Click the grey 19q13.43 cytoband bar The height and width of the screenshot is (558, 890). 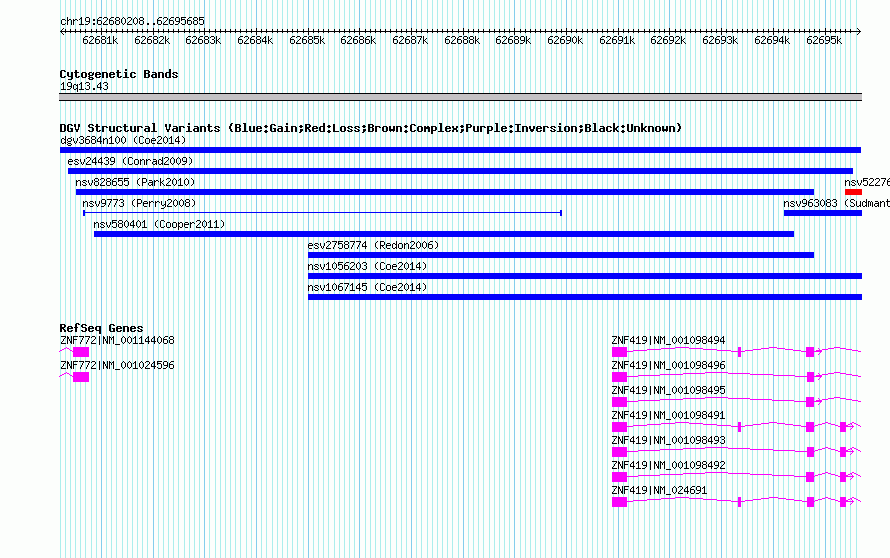(x=460, y=97)
